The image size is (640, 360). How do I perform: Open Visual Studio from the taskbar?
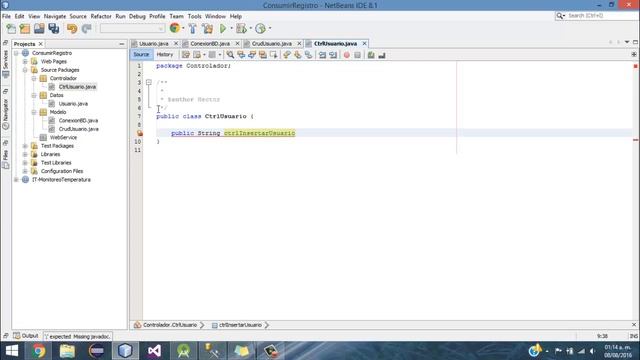[154, 351]
